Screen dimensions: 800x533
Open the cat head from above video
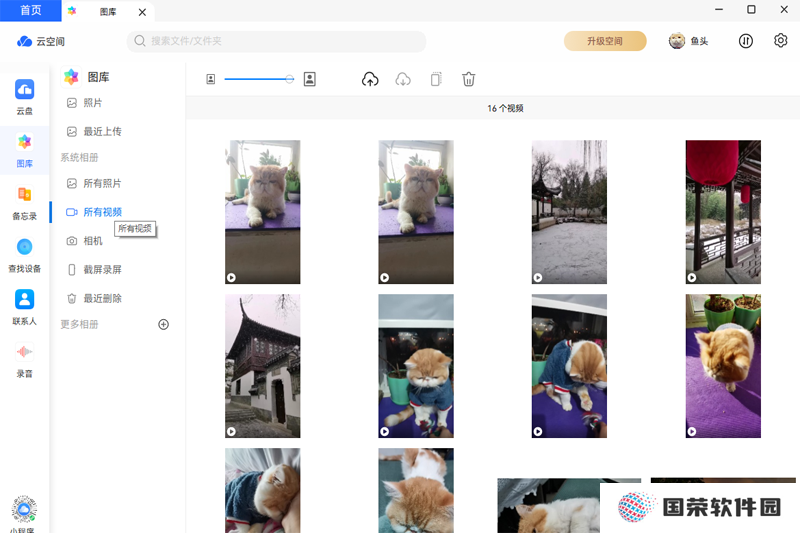click(x=416, y=491)
